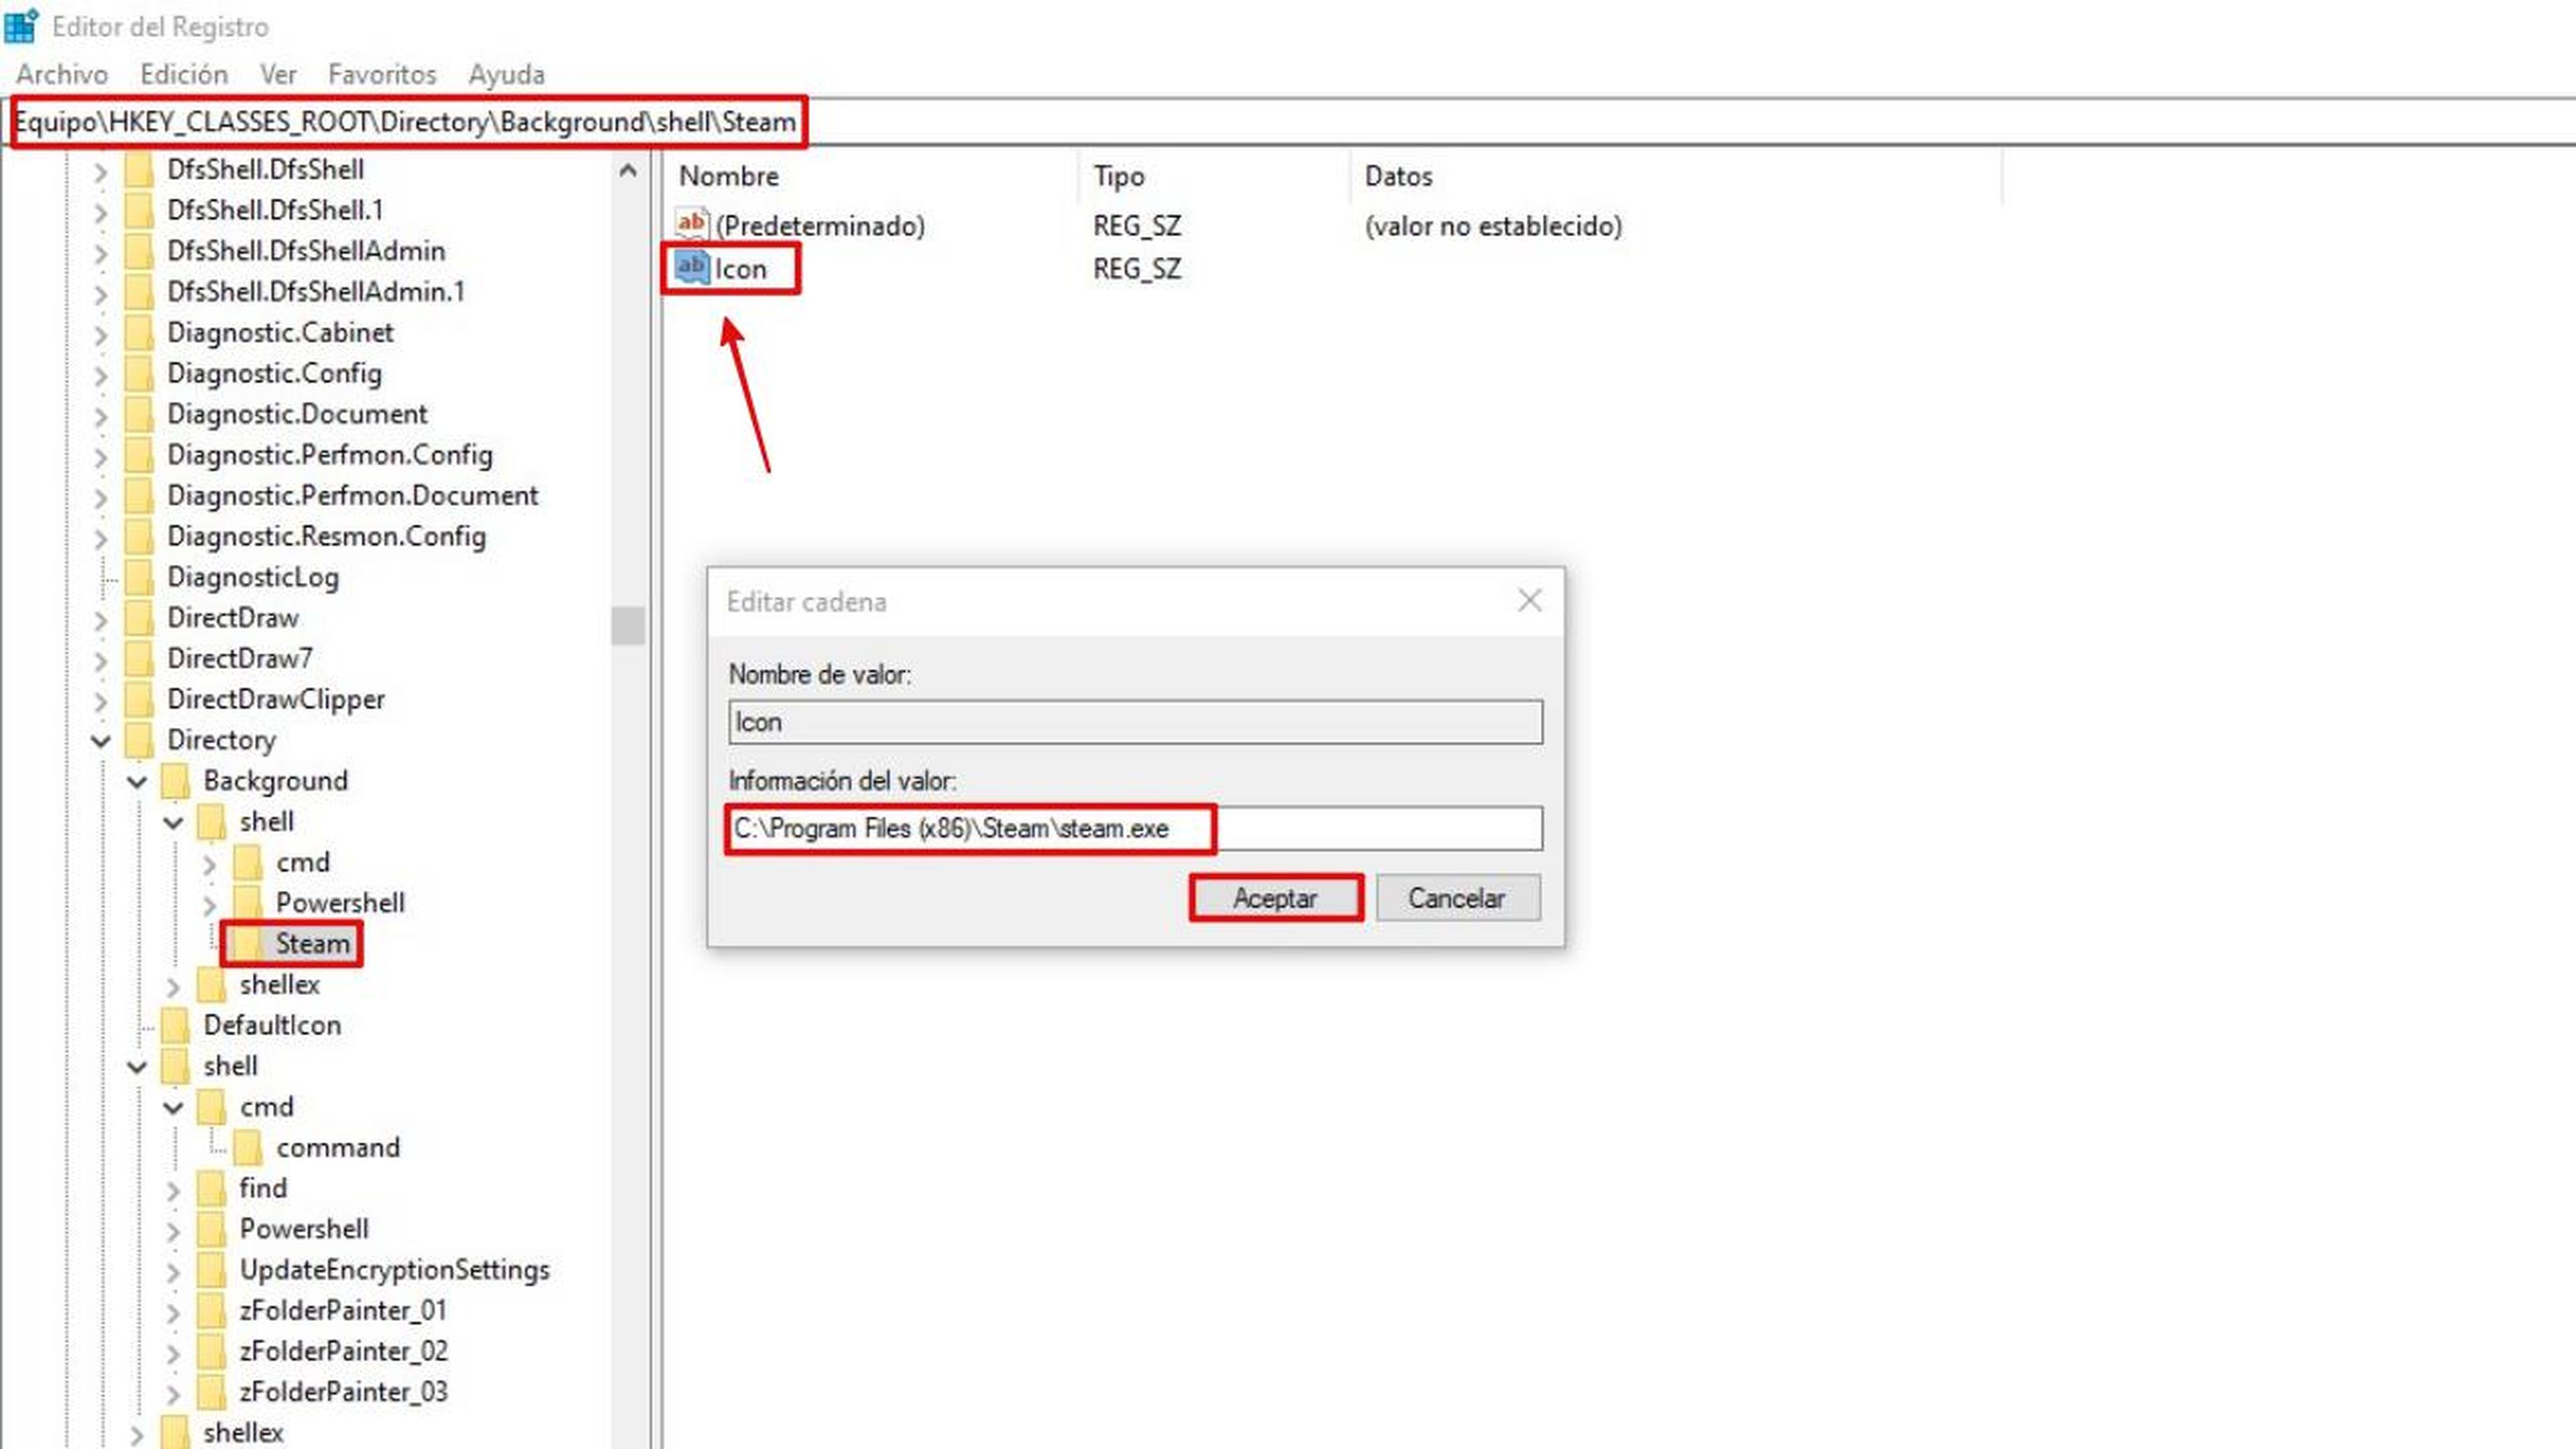Expand the shellex key under Background

point(173,987)
